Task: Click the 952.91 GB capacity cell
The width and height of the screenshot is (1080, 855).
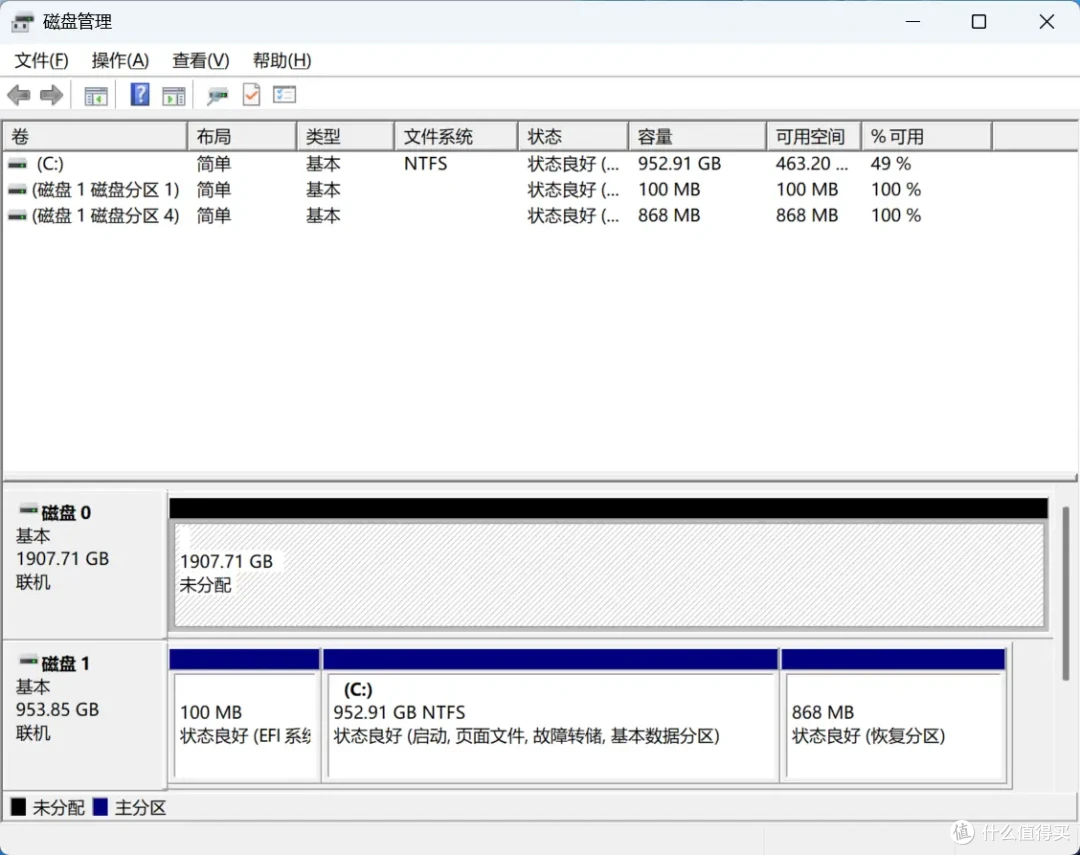Action: pyautogui.click(x=679, y=164)
